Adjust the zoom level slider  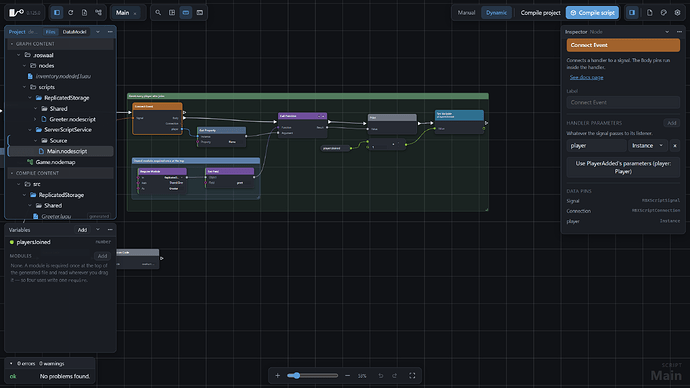pos(312,376)
